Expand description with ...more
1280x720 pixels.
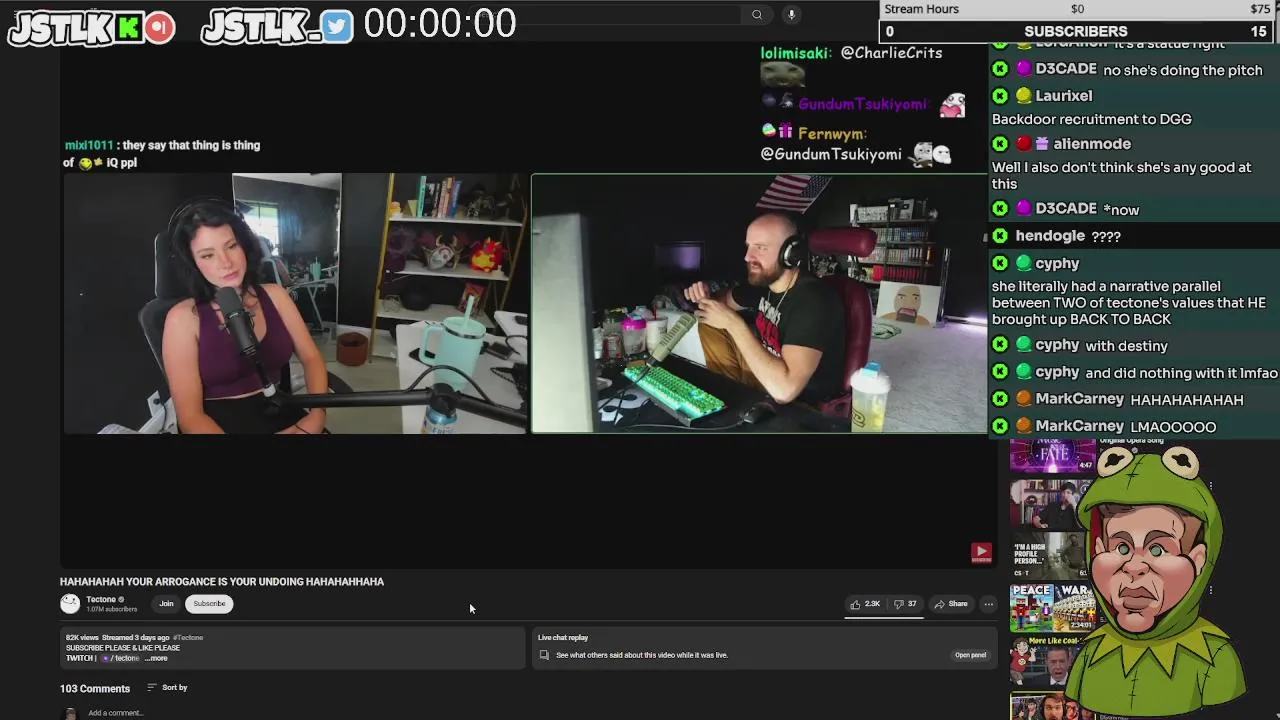tap(157, 658)
